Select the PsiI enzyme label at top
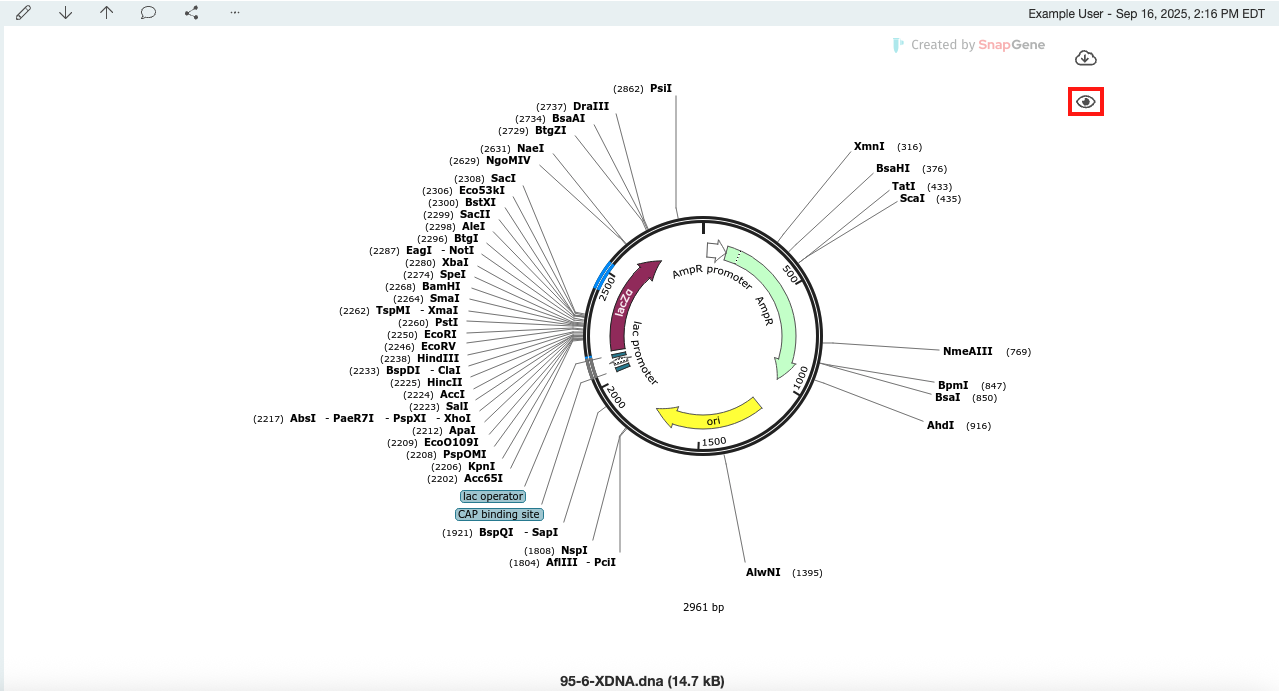The image size is (1279, 691). point(661,88)
